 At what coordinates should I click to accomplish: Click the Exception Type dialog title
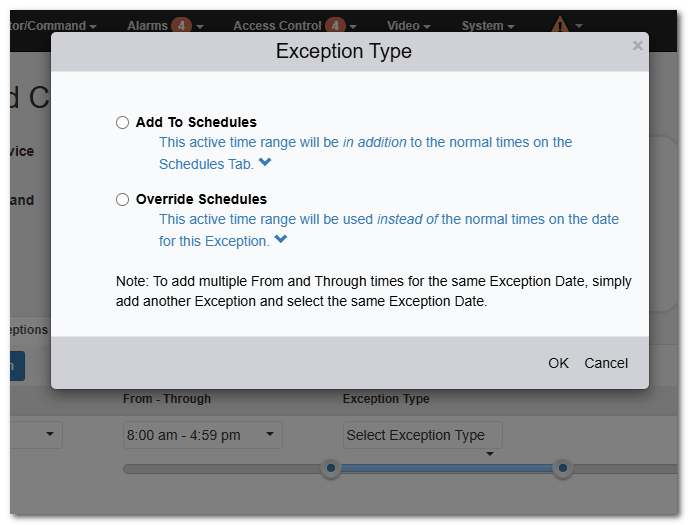(x=344, y=51)
